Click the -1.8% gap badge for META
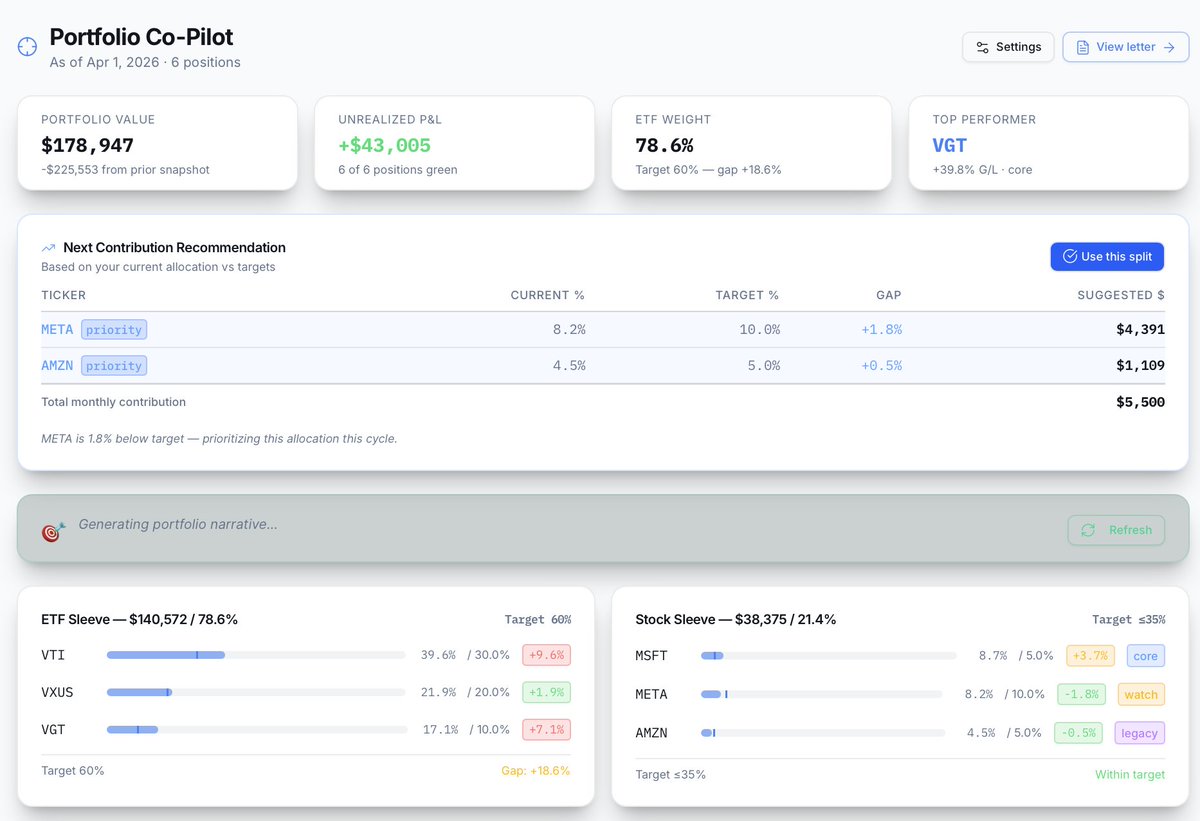Image resolution: width=1200 pixels, height=821 pixels. click(x=1081, y=694)
